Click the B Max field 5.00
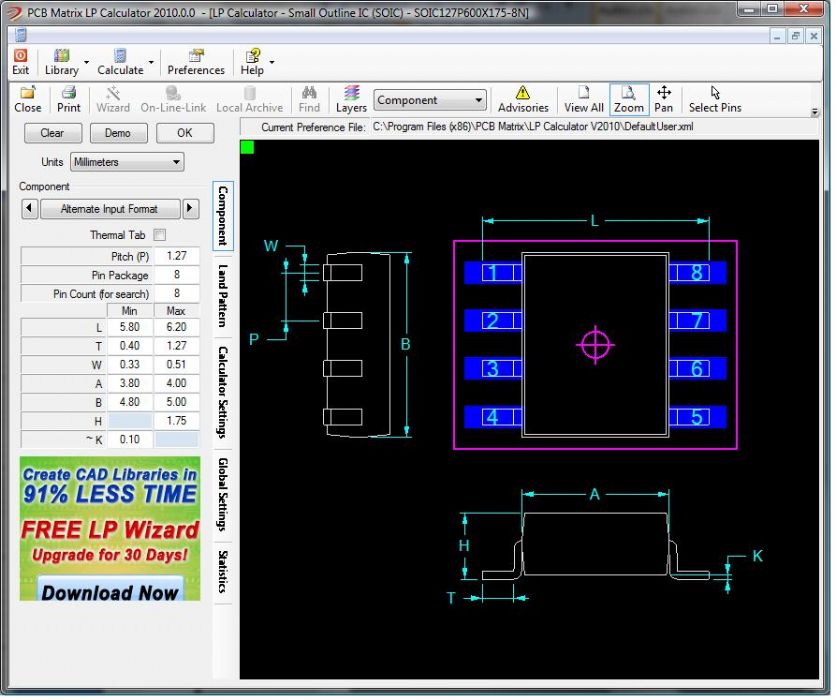 [176, 402]
